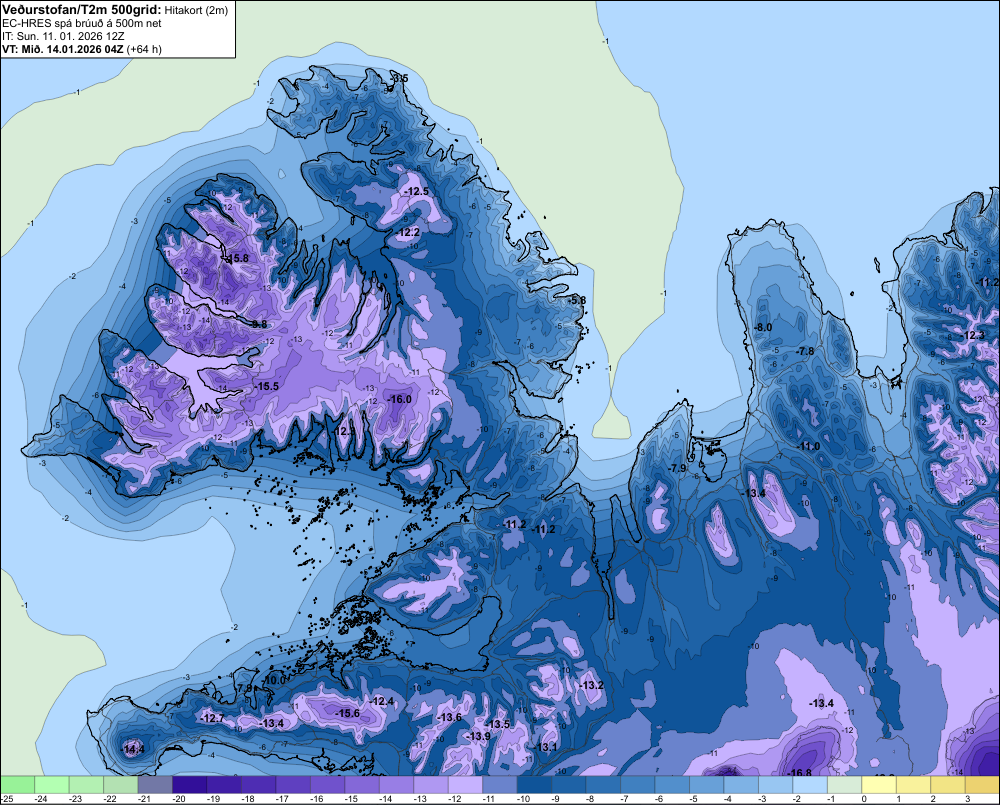Click the -16.0 temperature reading
This screenshot has width=1000, height=805.
click(399, 399)
